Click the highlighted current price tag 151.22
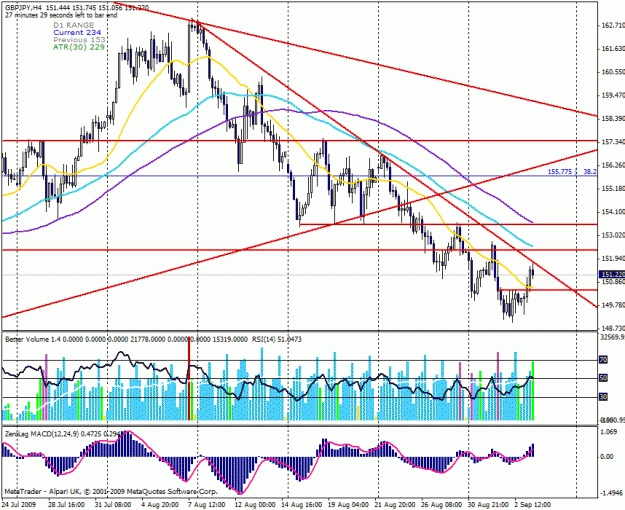This screenshot has height=510, width=625. click(612, 274)
